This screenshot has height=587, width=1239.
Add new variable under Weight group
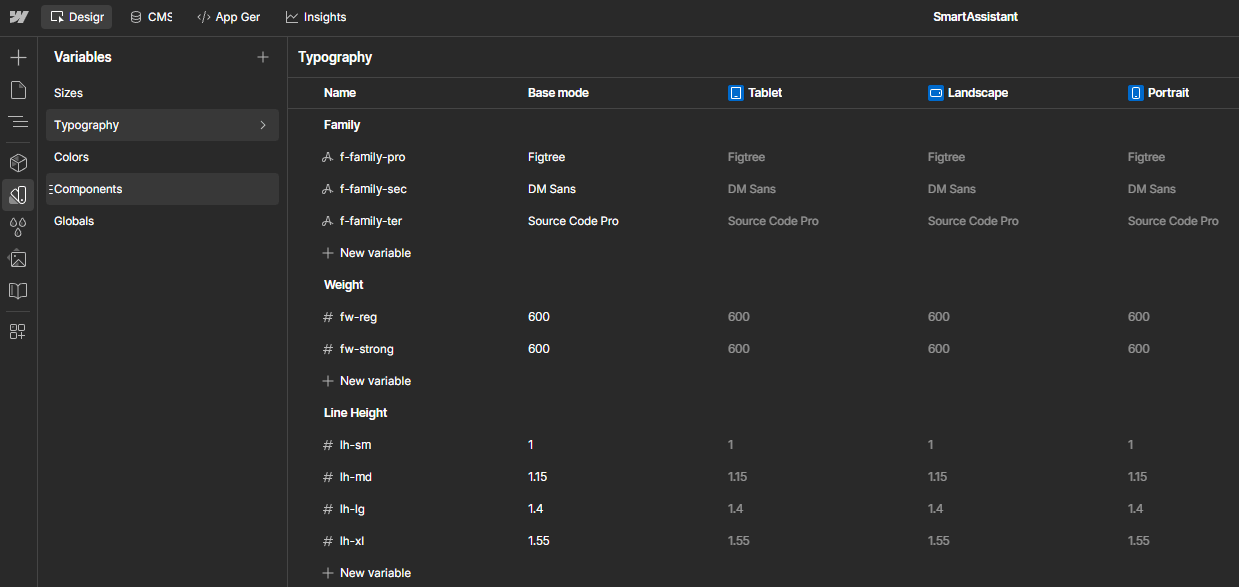[366, 381]
